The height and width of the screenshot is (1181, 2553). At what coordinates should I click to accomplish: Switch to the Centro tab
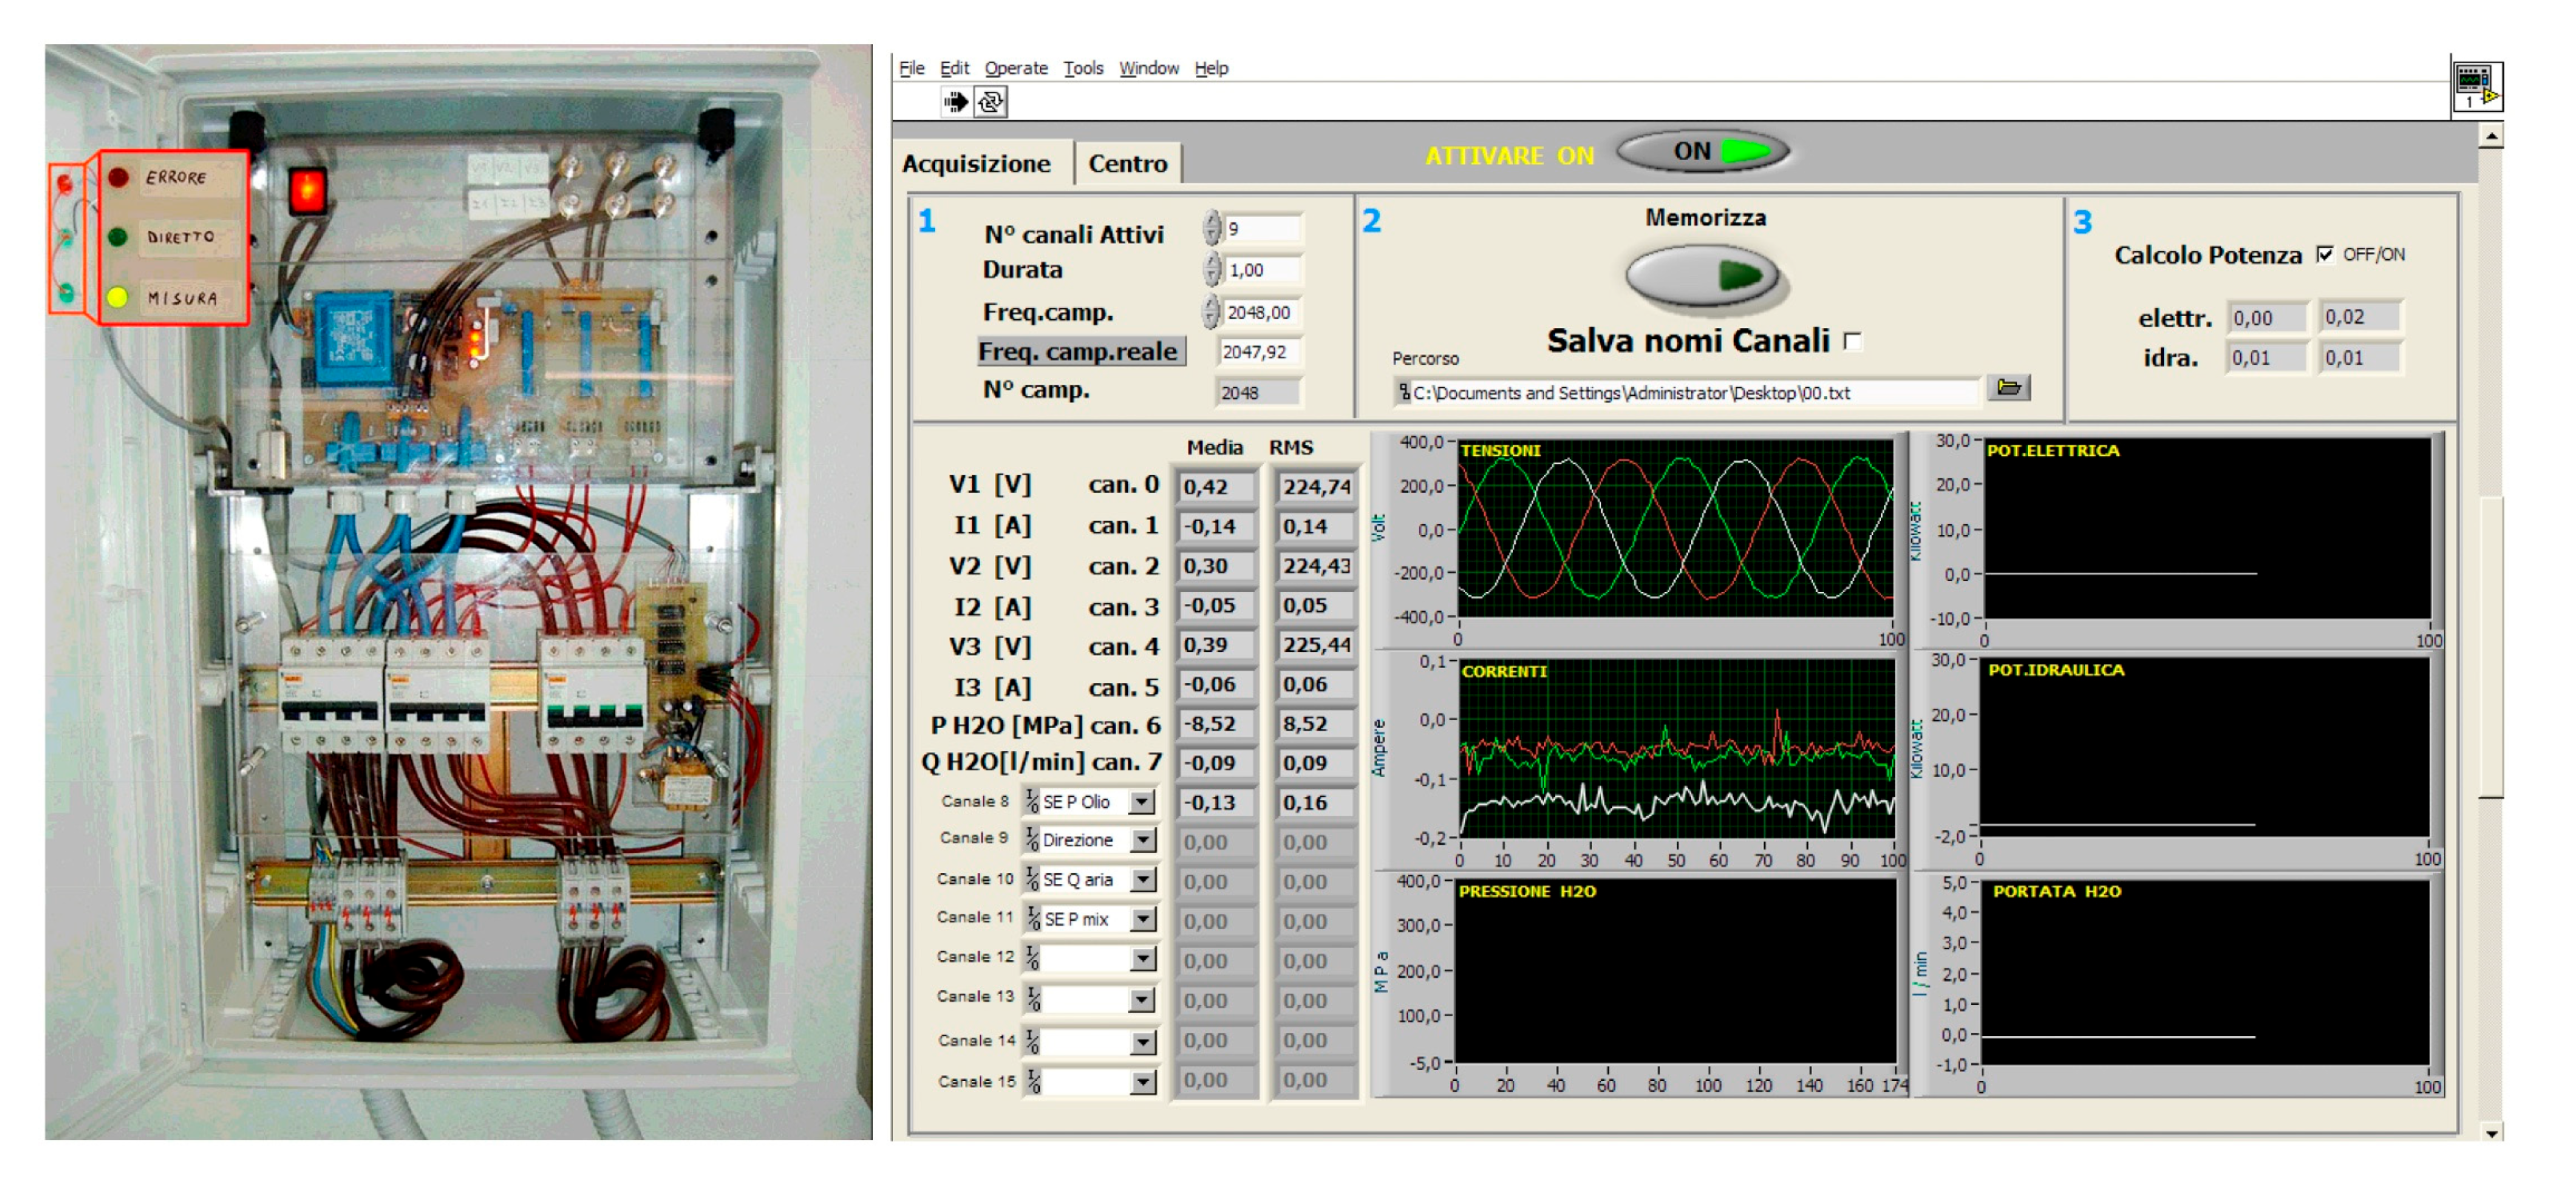pos(1127,164)
